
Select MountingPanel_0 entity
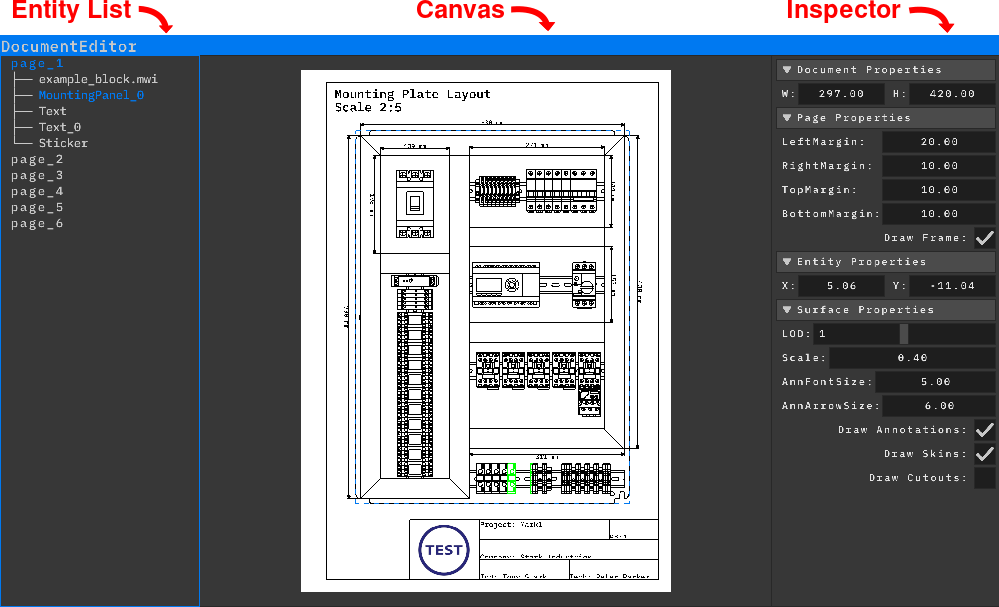click(x=91, y=95)
